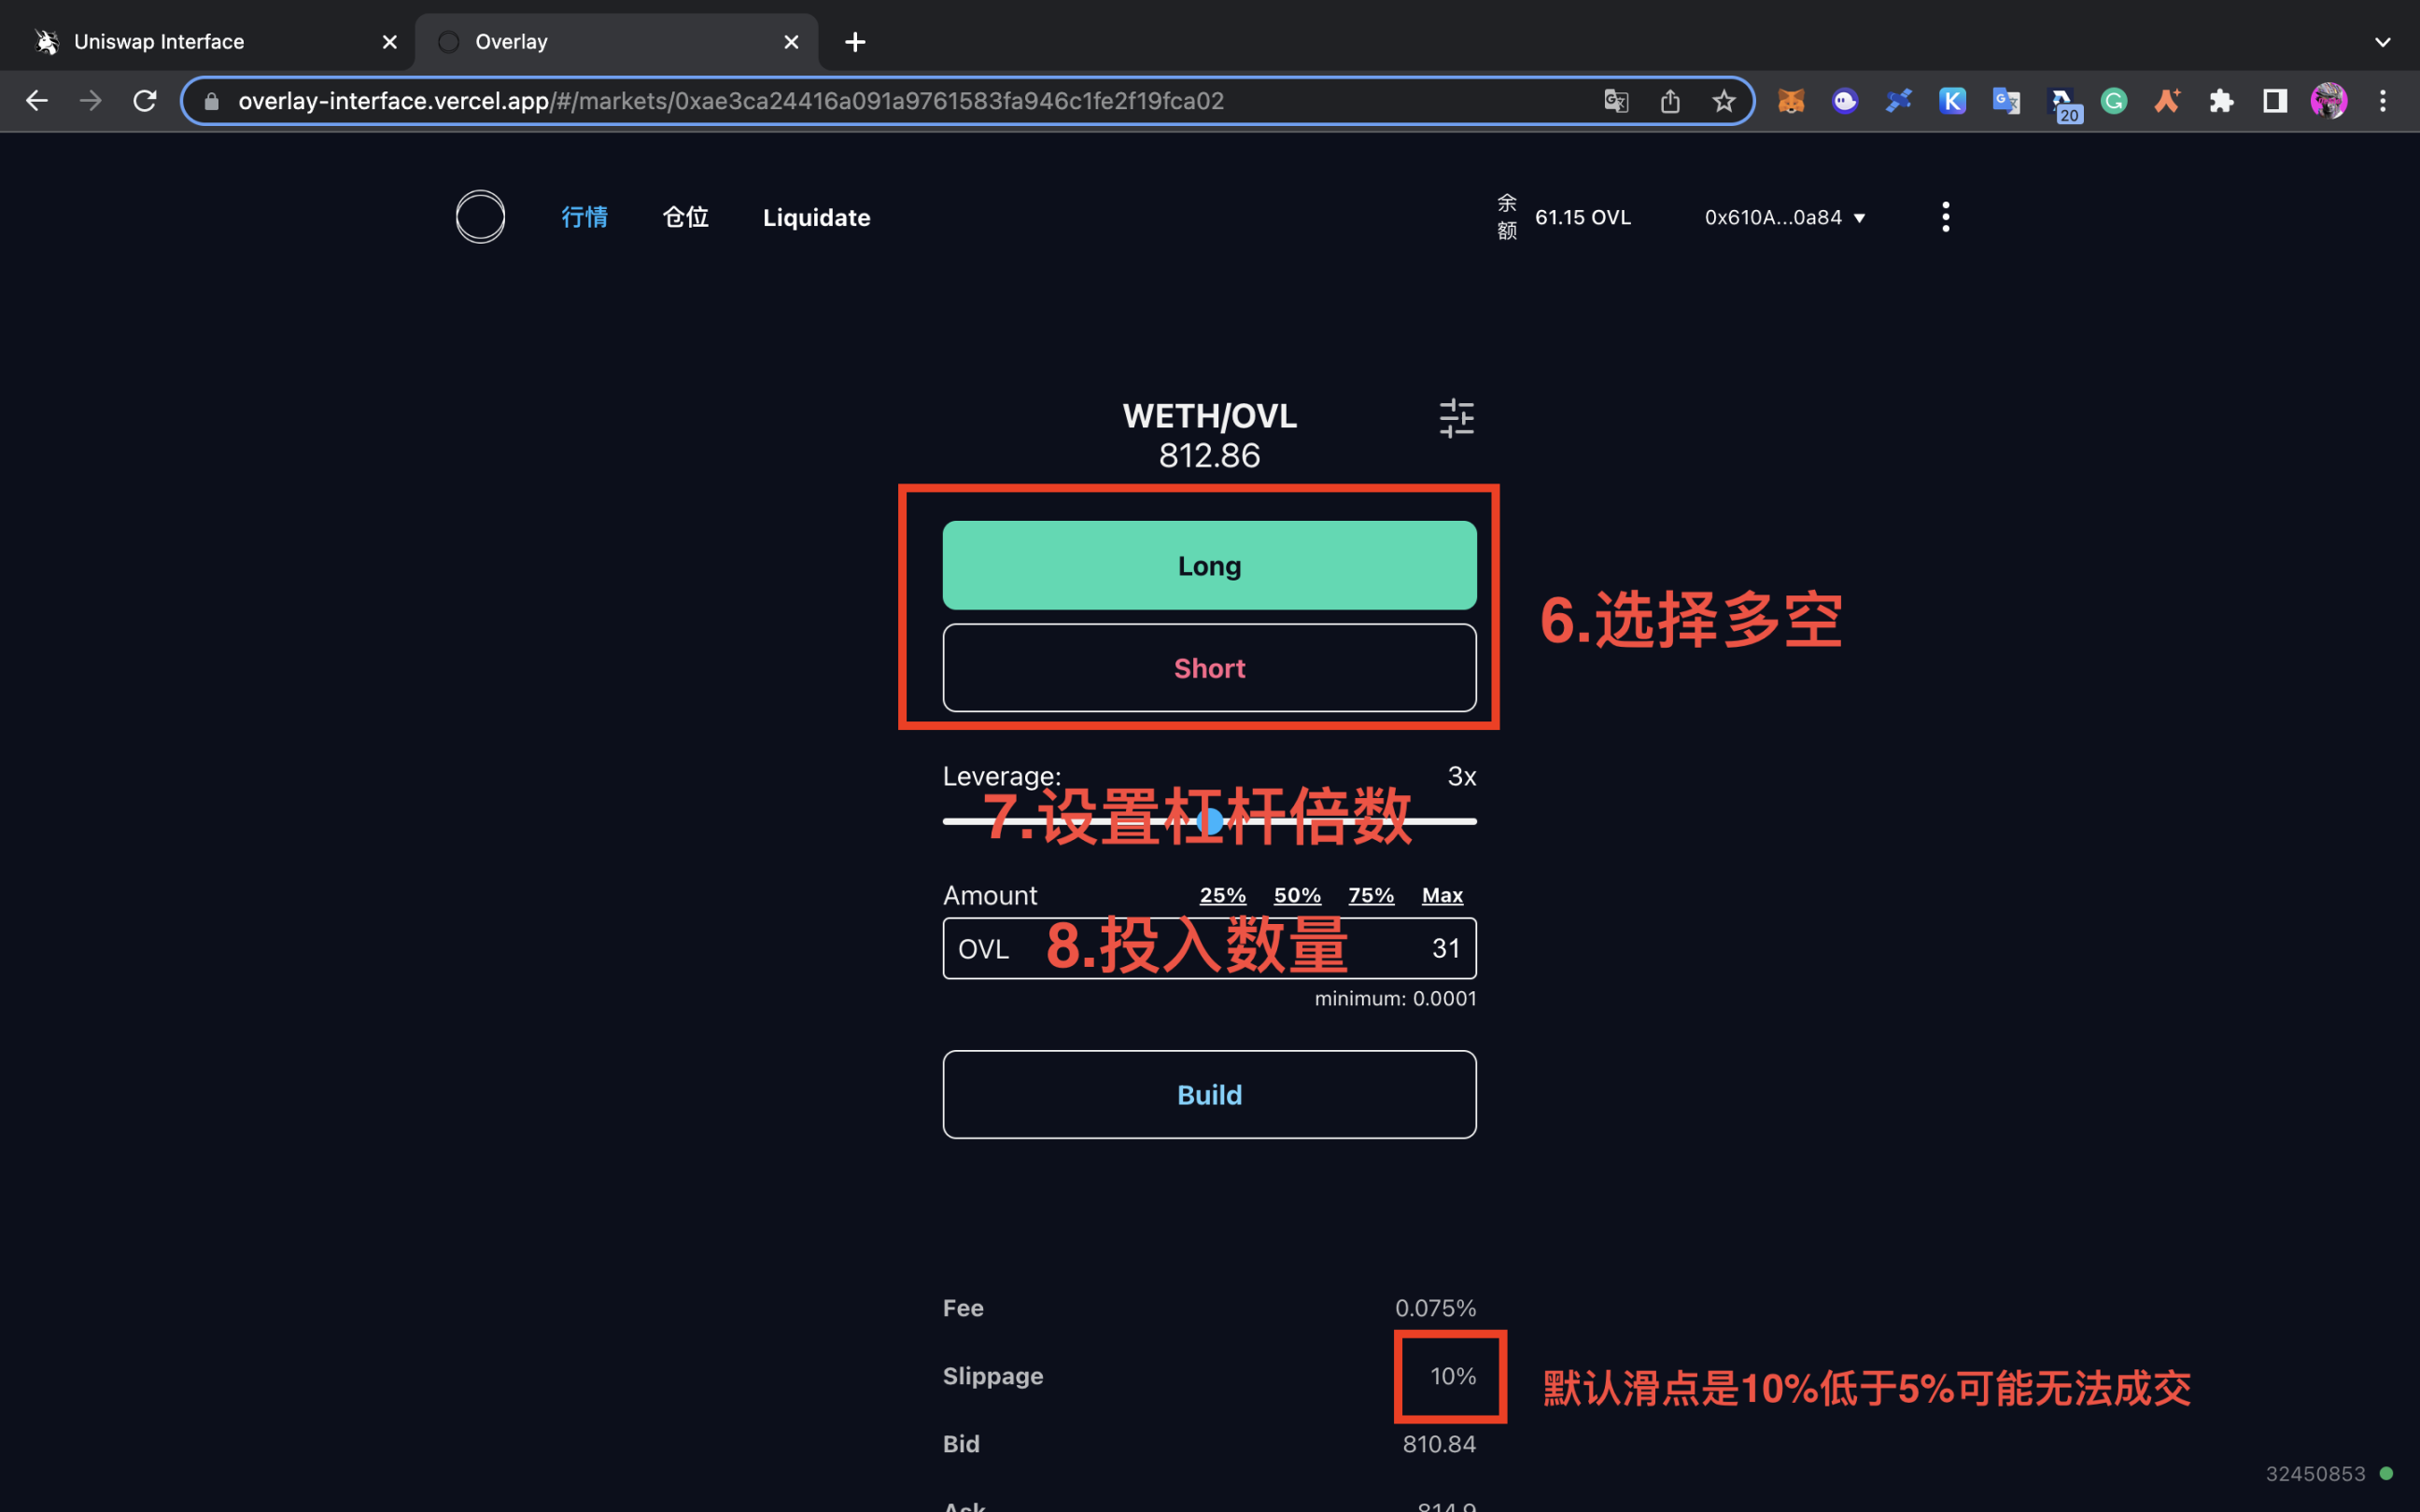Click the browser address bar URL
This screenshot has width=2420, height=1512.
pos(731,101)
